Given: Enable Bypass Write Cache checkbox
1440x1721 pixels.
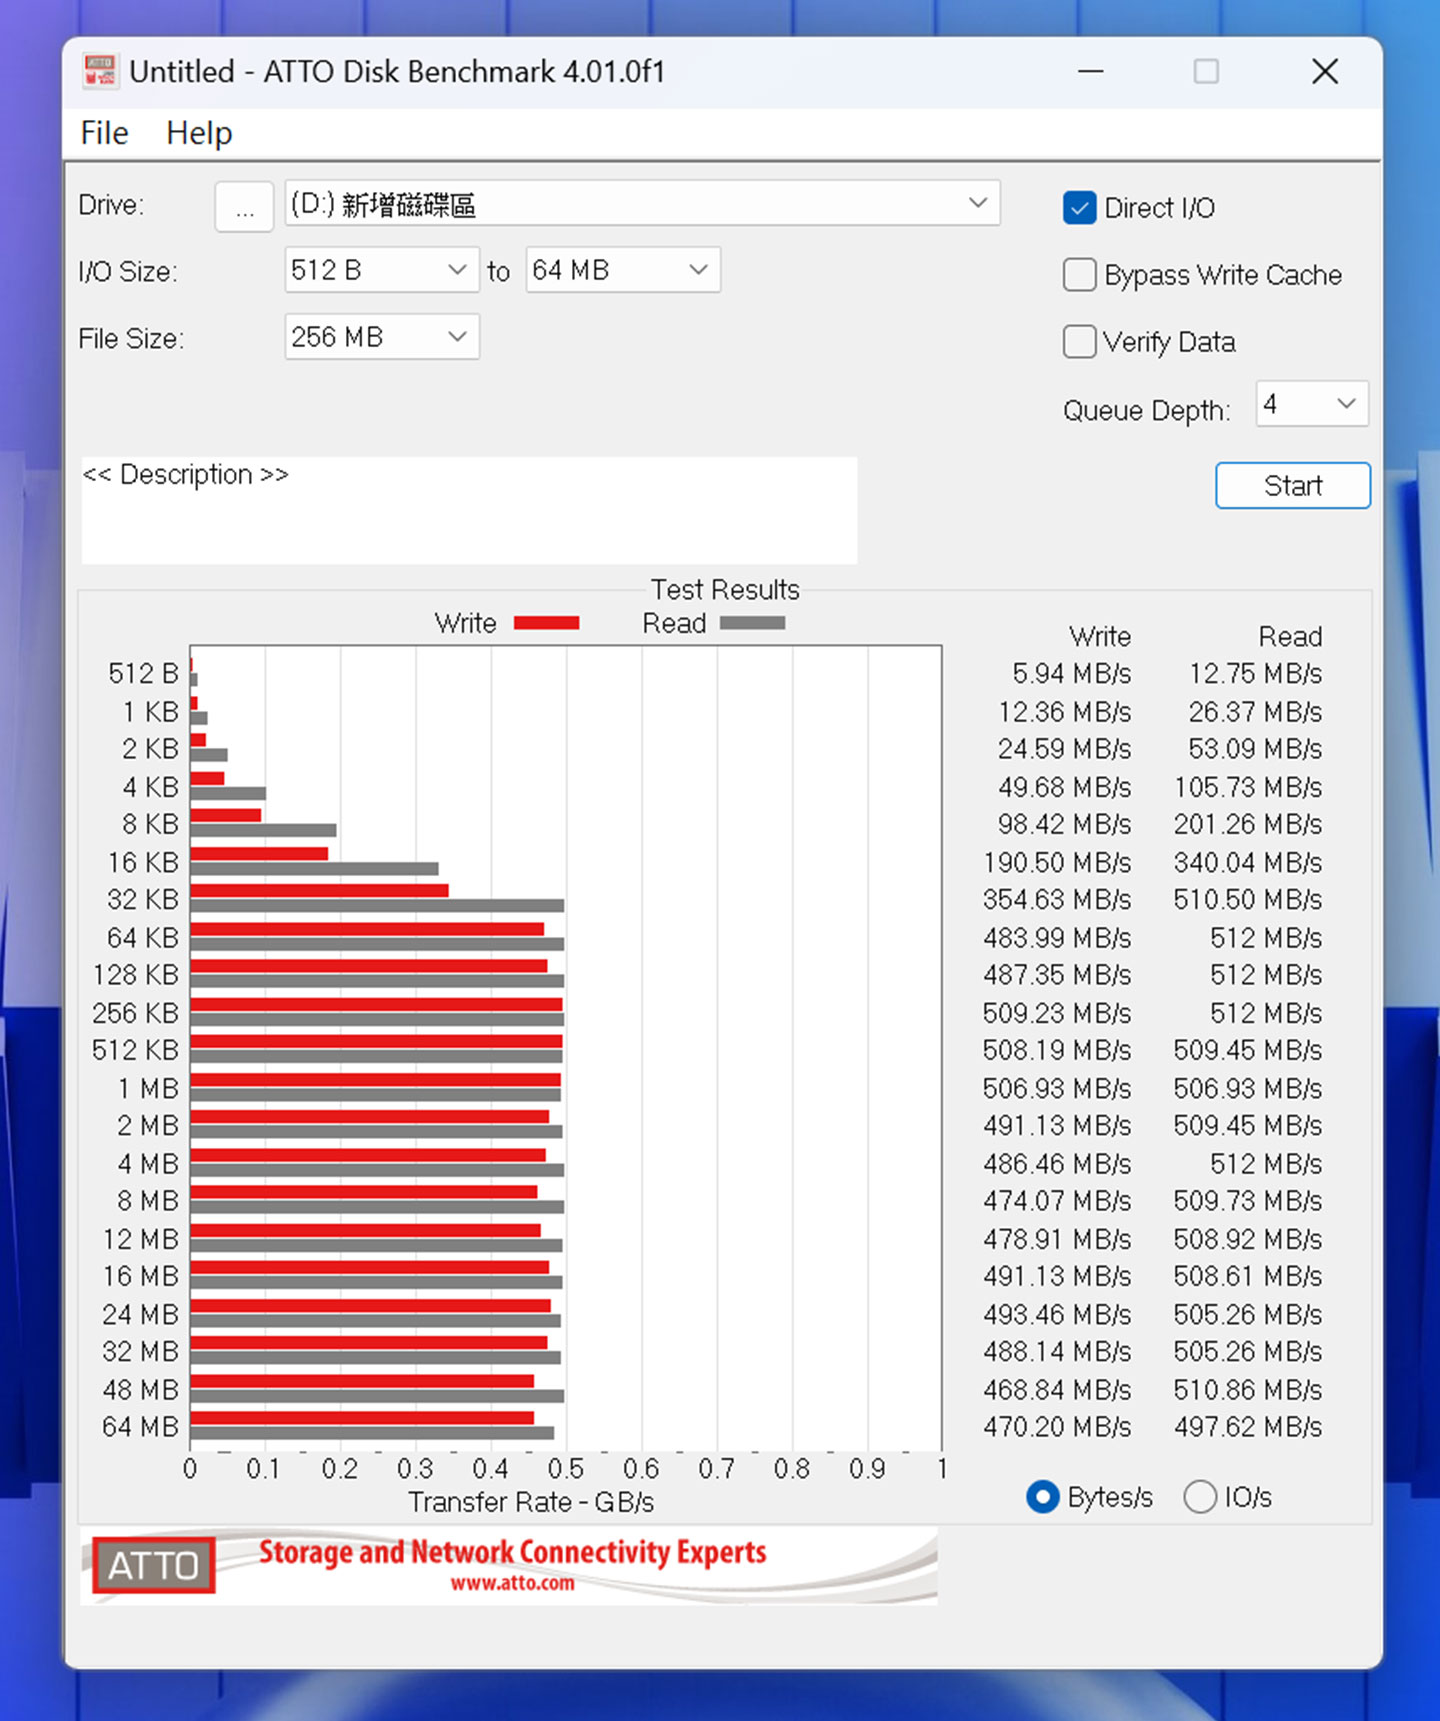Looking at the screenshot, I should coord(1080,275).
